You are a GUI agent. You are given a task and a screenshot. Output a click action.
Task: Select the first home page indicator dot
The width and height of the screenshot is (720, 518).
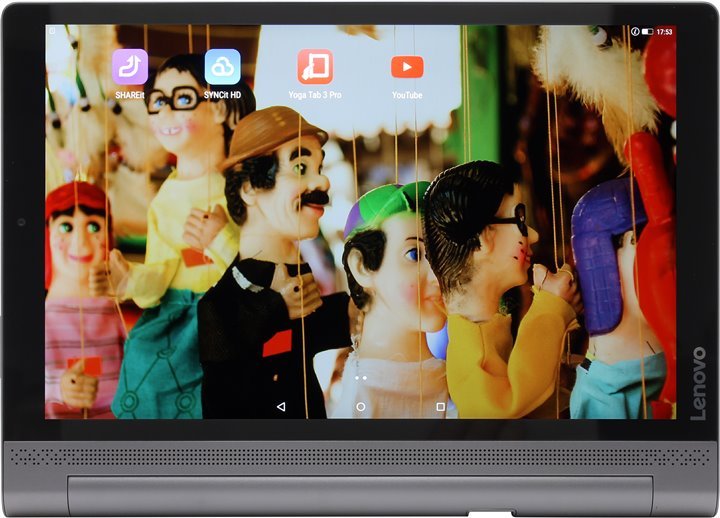pyautogui.click(x=356, y=379)
